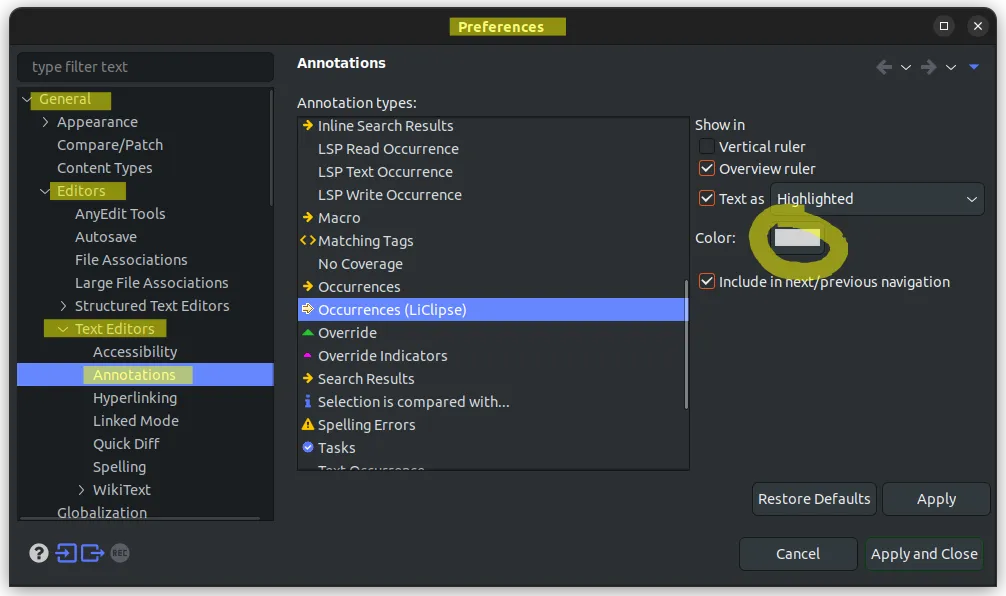Viewport: 1006px width, 596px height.
Task: Click the forward navigation arrow
Action: point(928,67)
